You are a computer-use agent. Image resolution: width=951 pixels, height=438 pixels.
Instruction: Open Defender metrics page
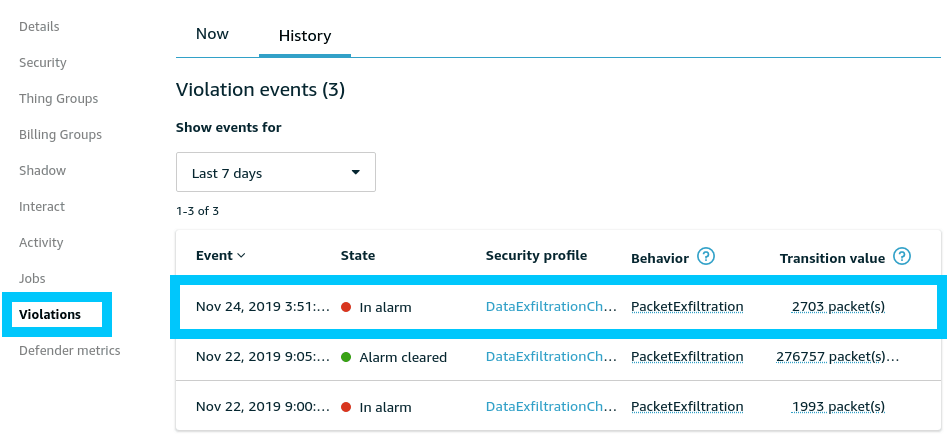(x=69, y=350)
